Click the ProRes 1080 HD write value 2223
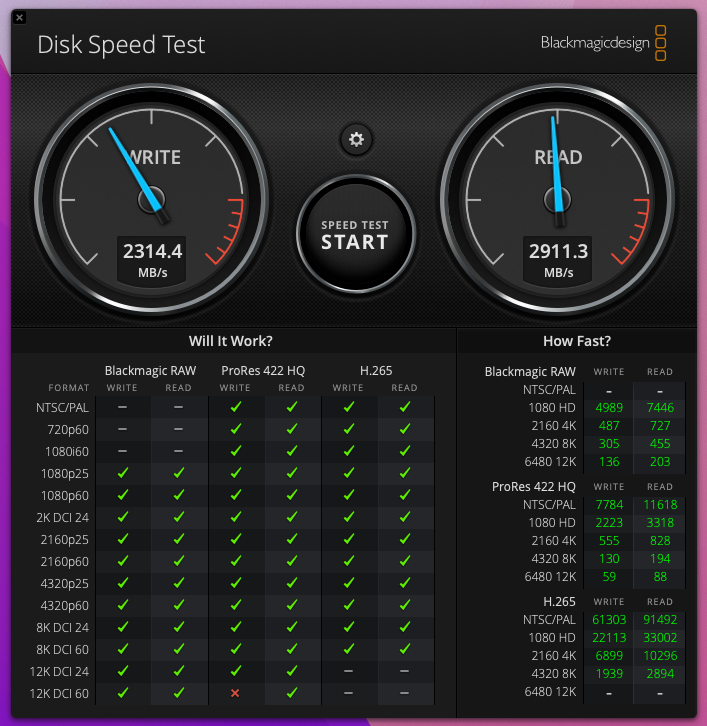The width and height of the screenshot is (707, 726). [x=609, y=522]
